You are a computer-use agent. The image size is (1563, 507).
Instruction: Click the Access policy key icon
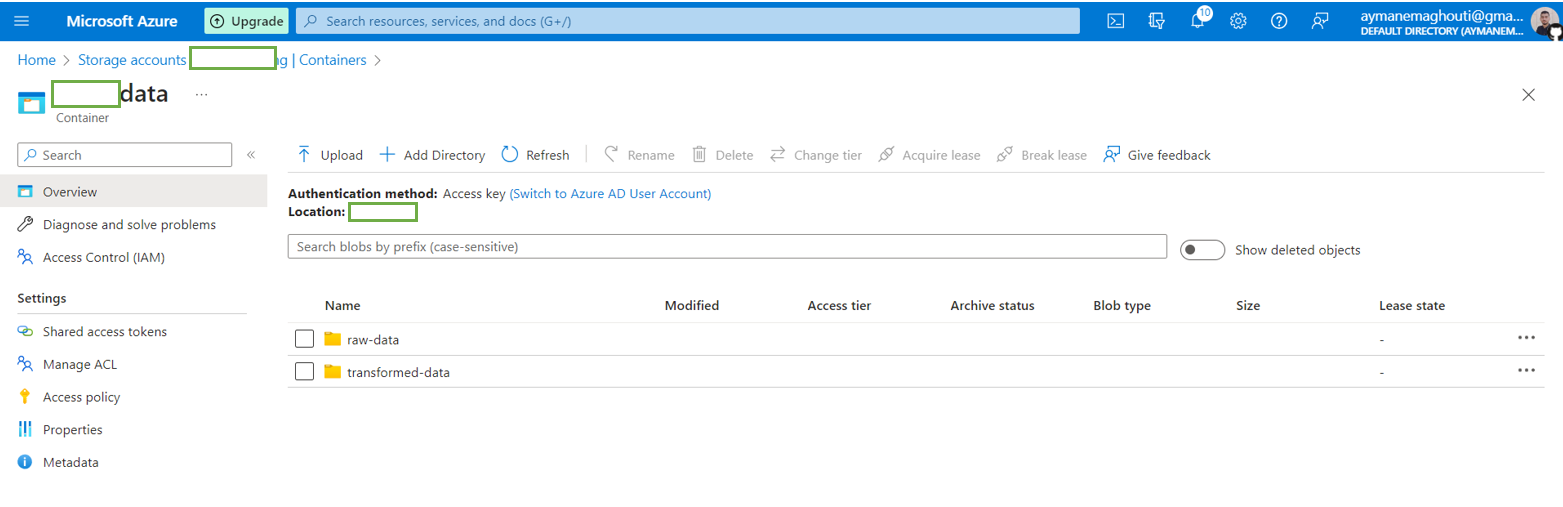pyautogui.click(x=26, y=397)
